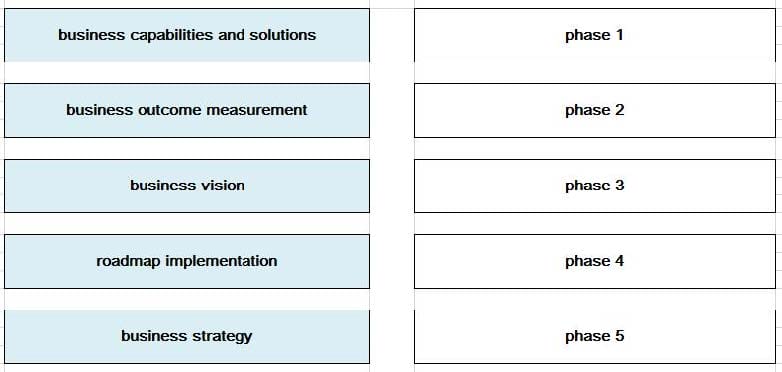The height and width of the screenshot is (372, 782).
Task: Click the 'business outcome measurement' text
Action: 187,110
